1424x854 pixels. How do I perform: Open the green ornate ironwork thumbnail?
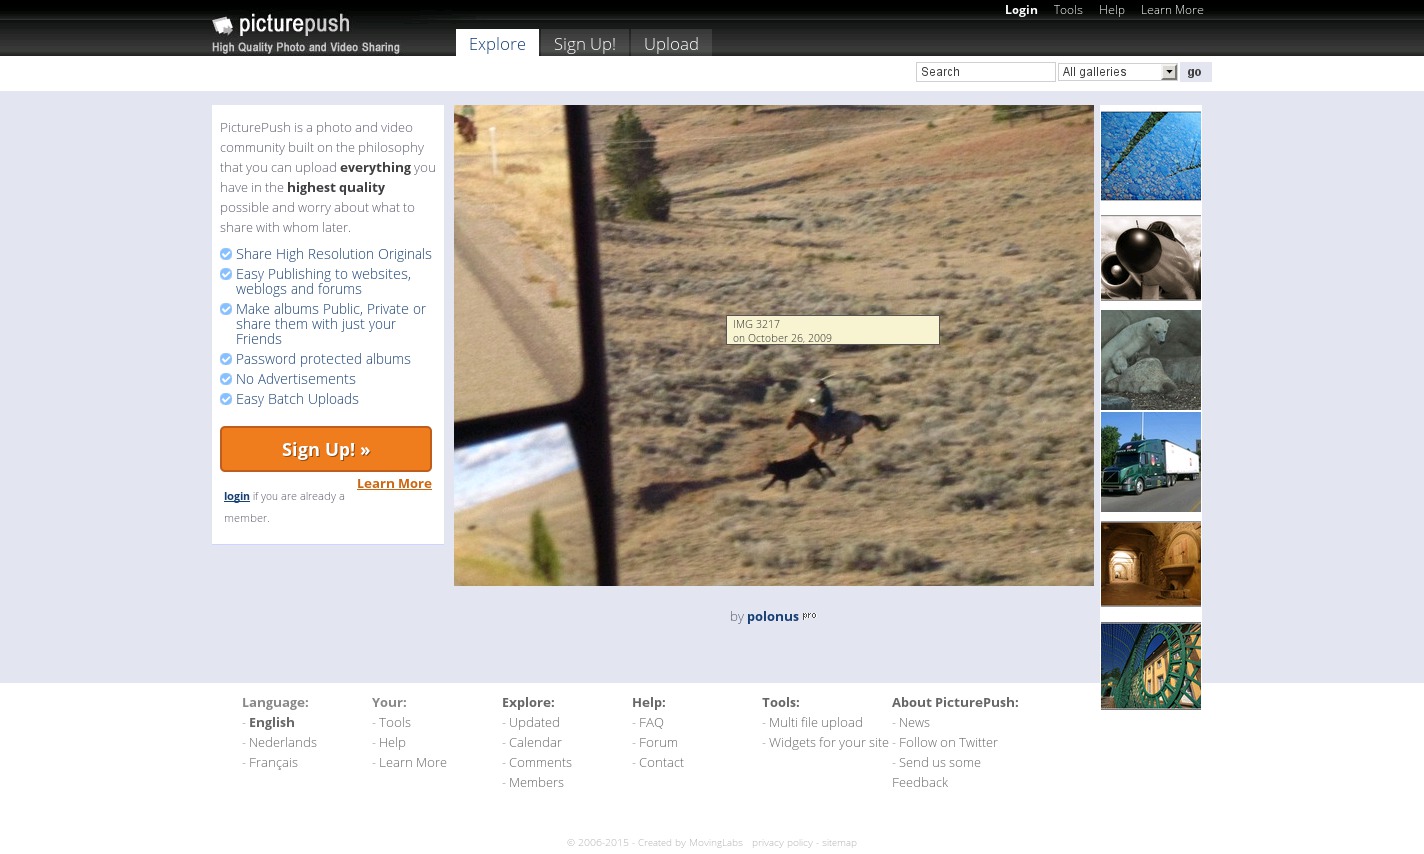click(x=1150, y=666)
